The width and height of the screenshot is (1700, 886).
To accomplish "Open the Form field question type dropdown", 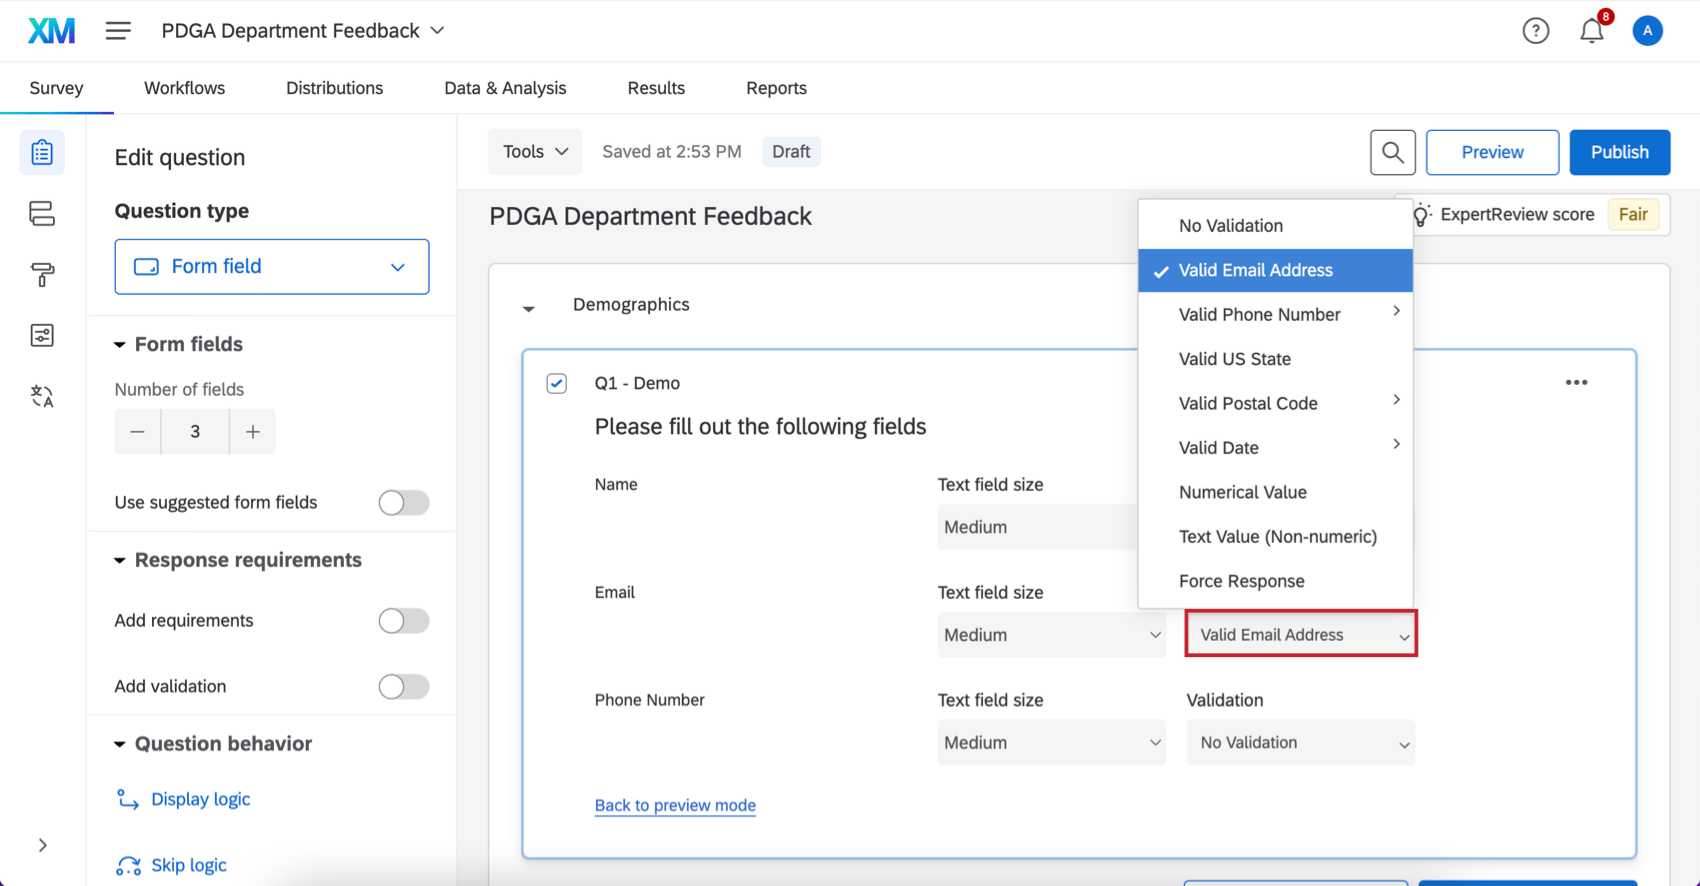I will [272, 267].
